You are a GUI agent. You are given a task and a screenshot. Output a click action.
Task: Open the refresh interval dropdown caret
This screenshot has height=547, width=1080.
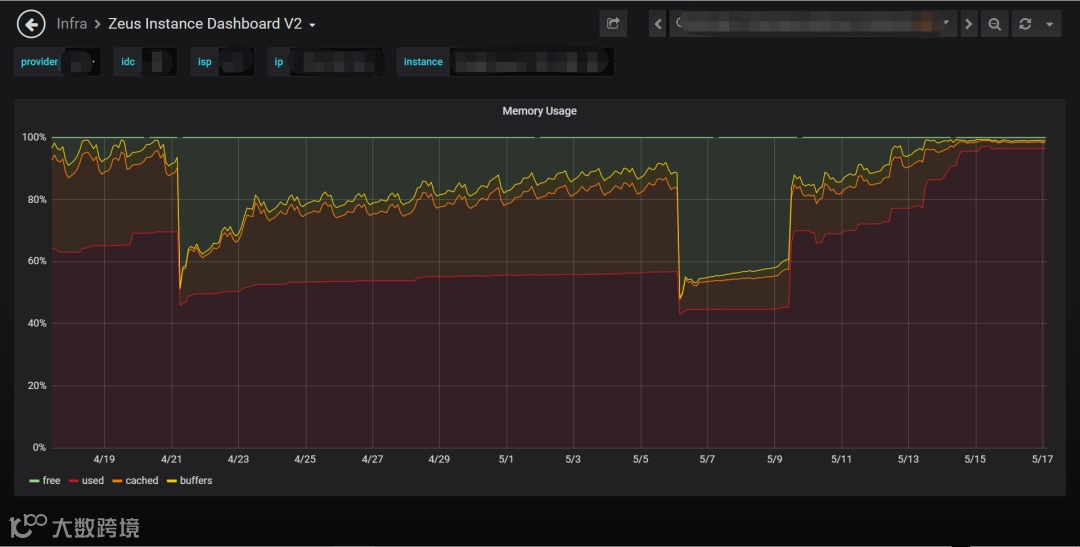(1050, 24)
